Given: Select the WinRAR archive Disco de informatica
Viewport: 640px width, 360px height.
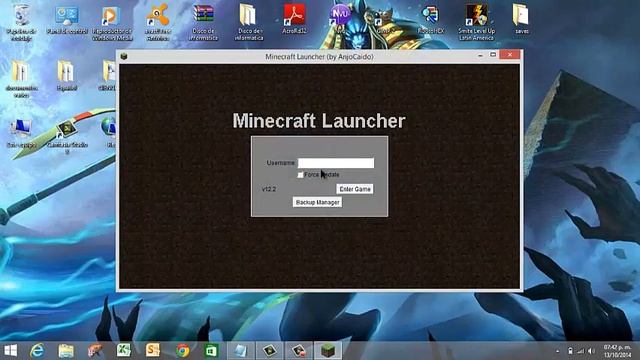Looking at the screenshot, I should 203,23.
